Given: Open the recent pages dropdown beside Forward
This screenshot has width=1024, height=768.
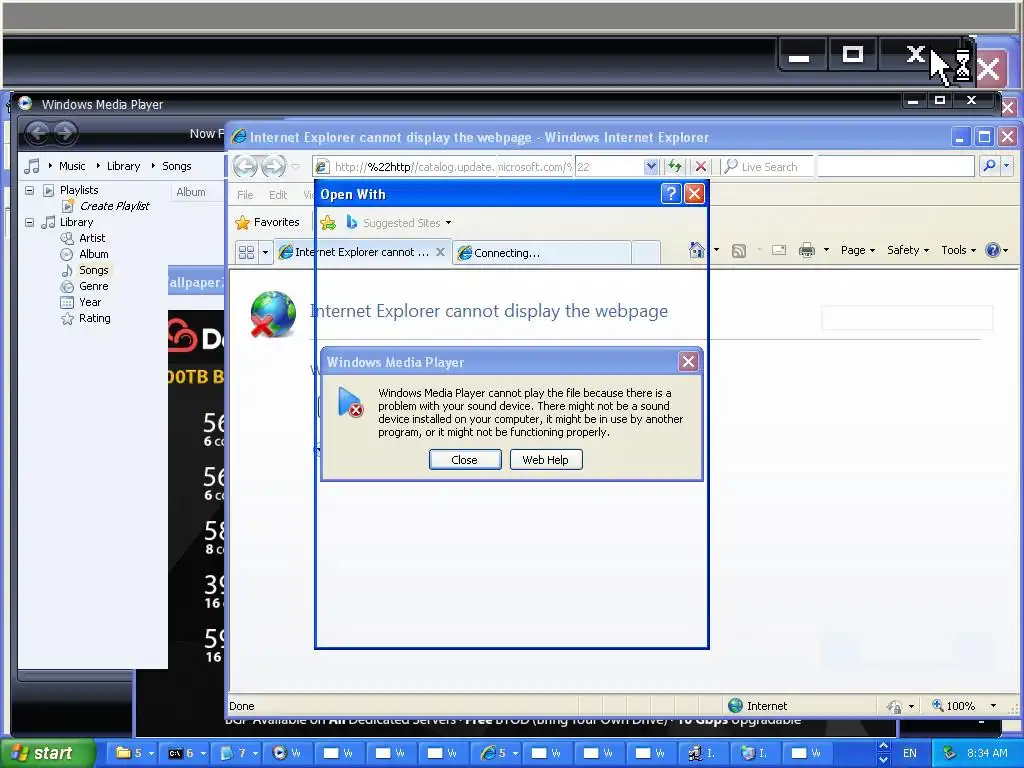Looking at the screenshot, I should point(295,167).
